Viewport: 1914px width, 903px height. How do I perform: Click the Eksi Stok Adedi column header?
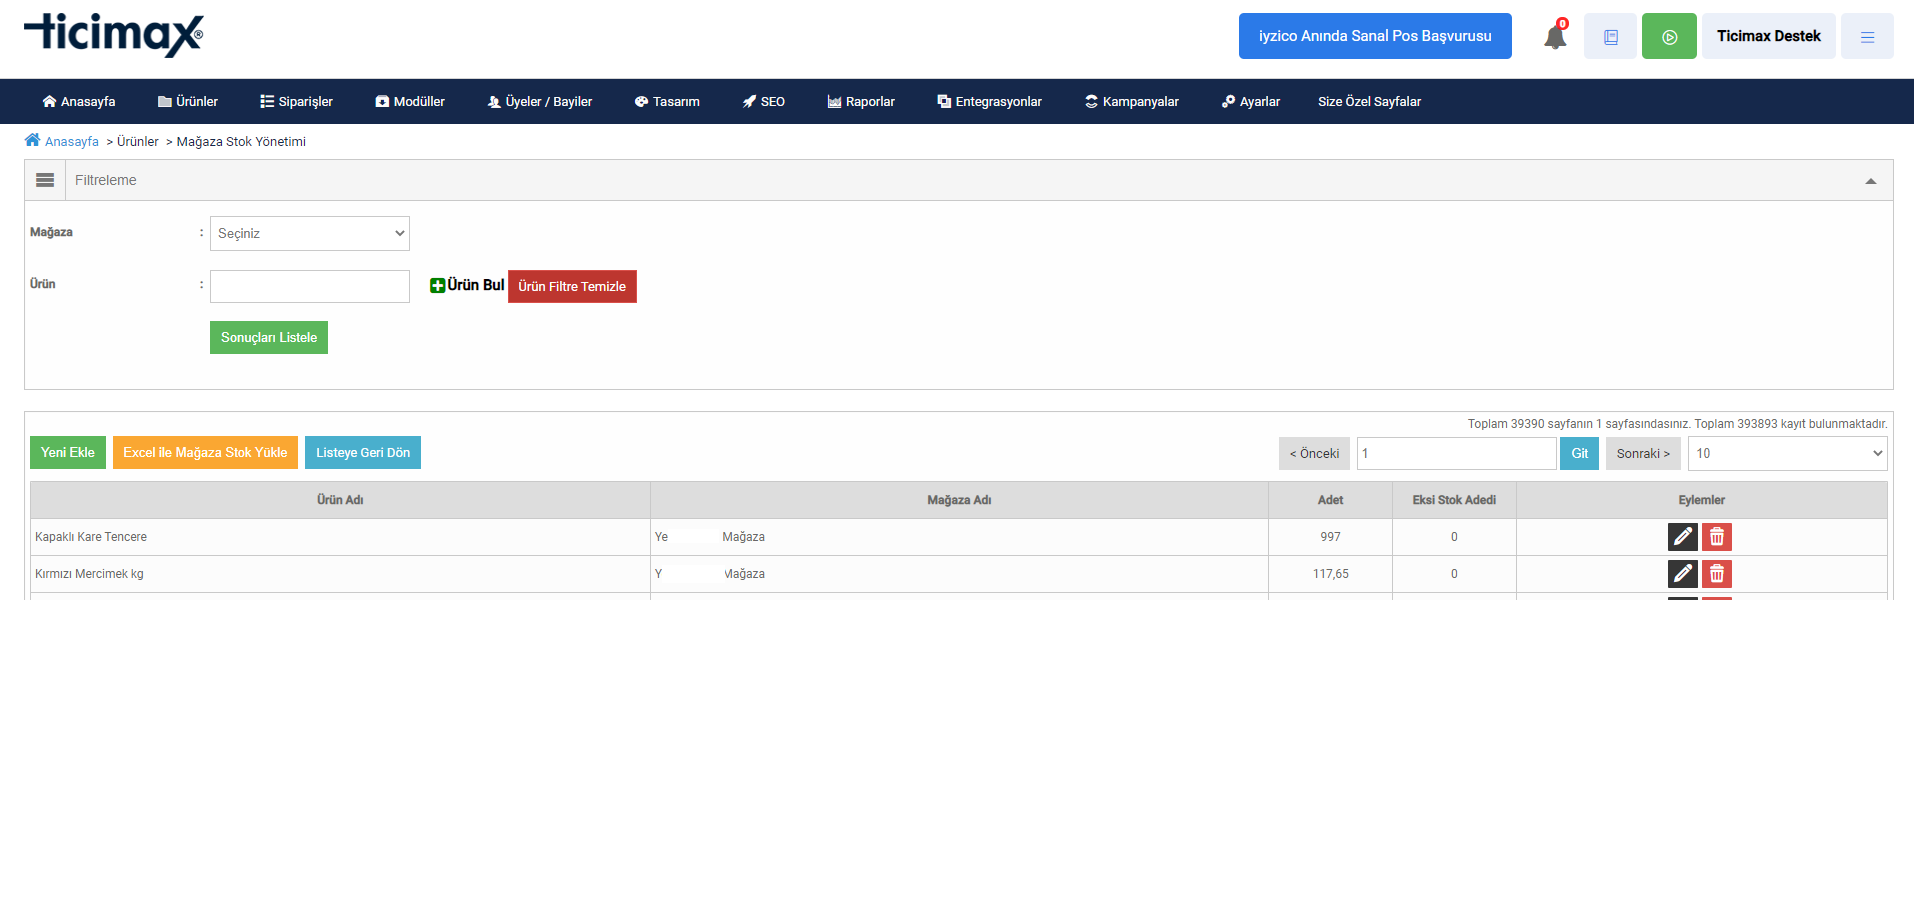tap(1454, 500)
